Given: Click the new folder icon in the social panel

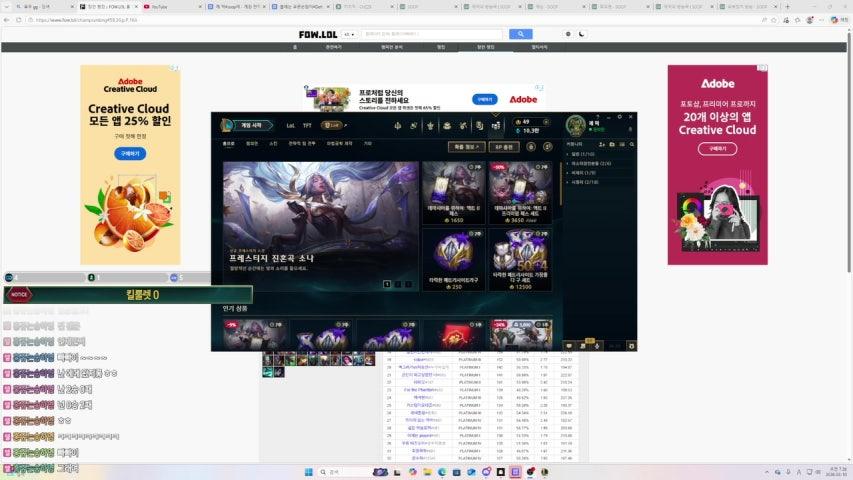Looking at the screenshot, I should [x=612, y=144].
